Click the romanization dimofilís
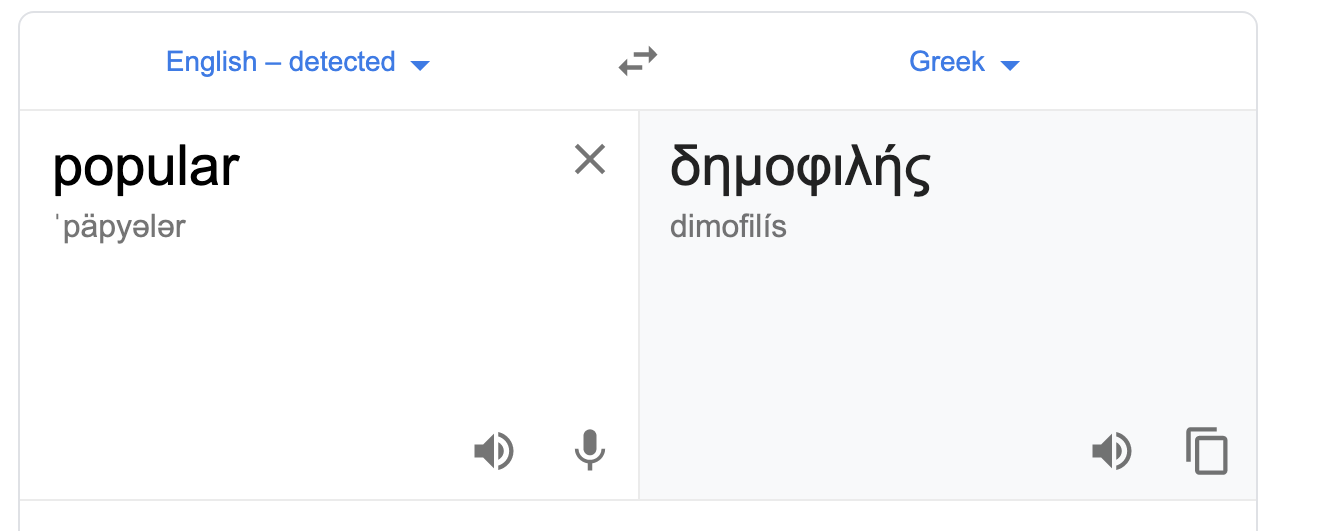The width and height of the screenshot is (1317, 531). pos(728,227)
